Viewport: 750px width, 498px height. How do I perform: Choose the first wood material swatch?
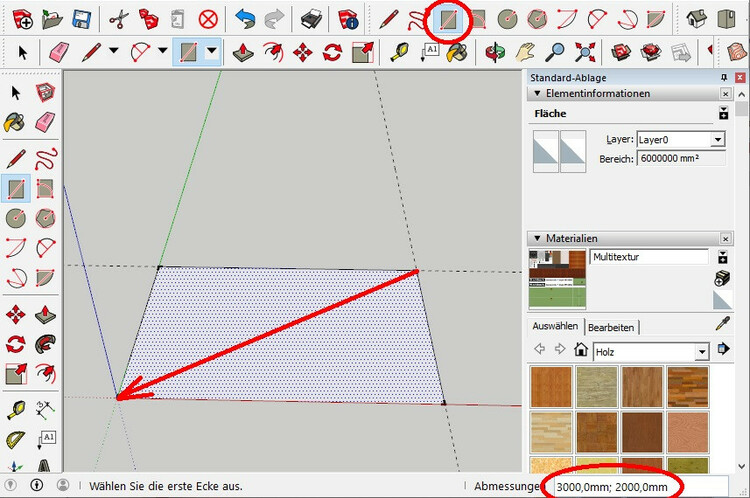tap(549, 387)
